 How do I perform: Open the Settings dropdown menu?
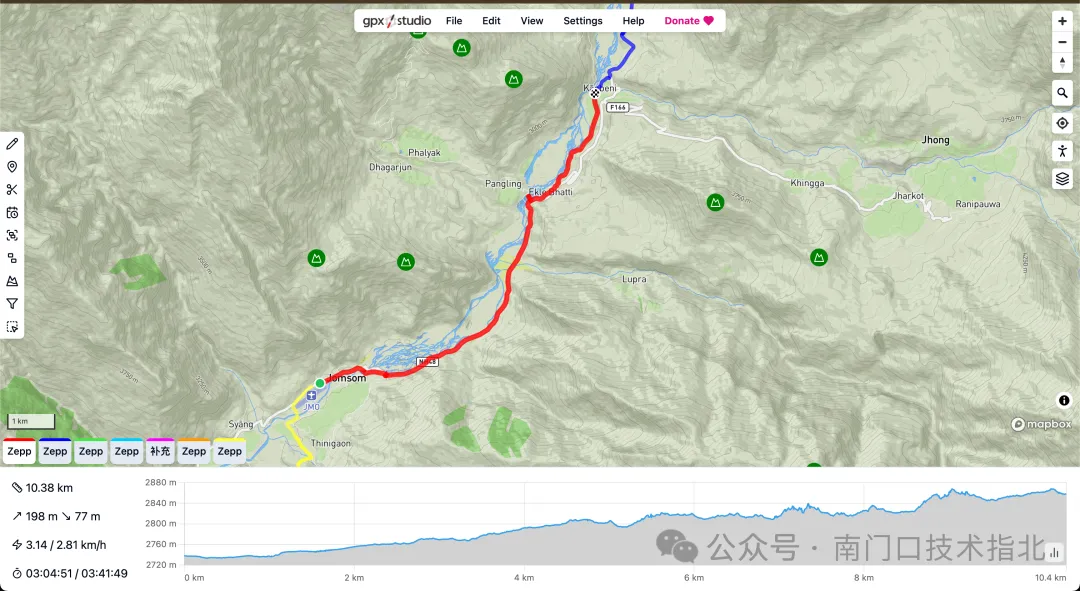pos(582,20)
